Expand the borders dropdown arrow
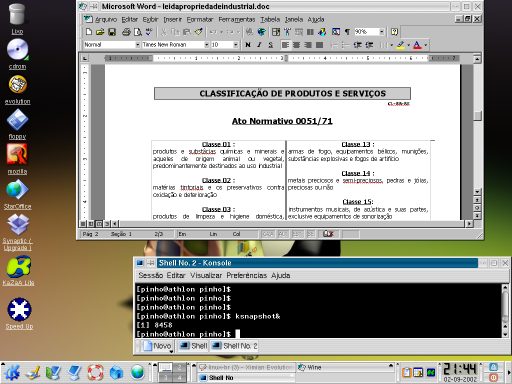The height and width of the screenshot is (384, 512). point(391,45)
